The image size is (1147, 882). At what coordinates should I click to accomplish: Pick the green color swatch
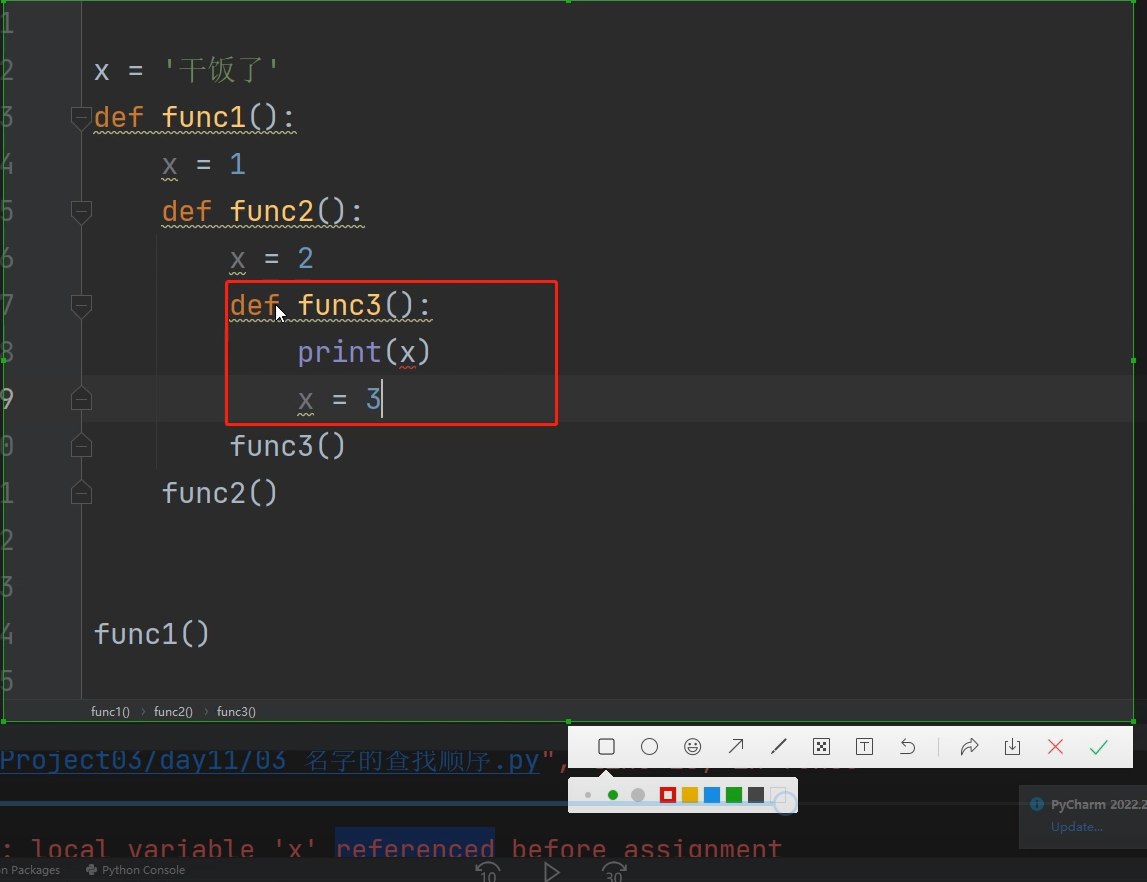click(x=734, y=795)
